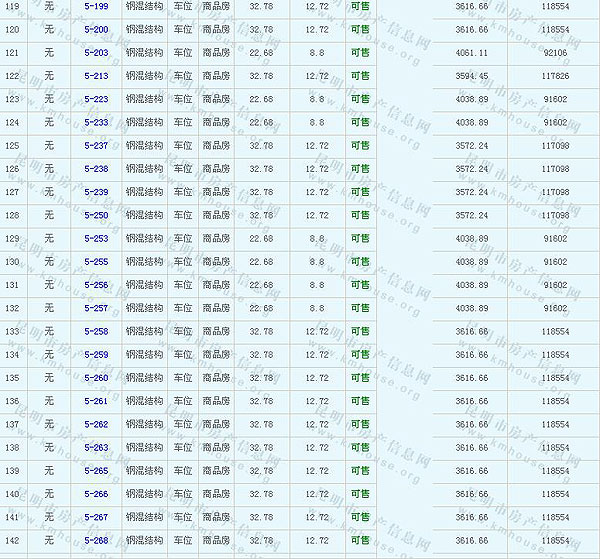Open the 5-238 link
600x559 pixels.
point(96,168)
